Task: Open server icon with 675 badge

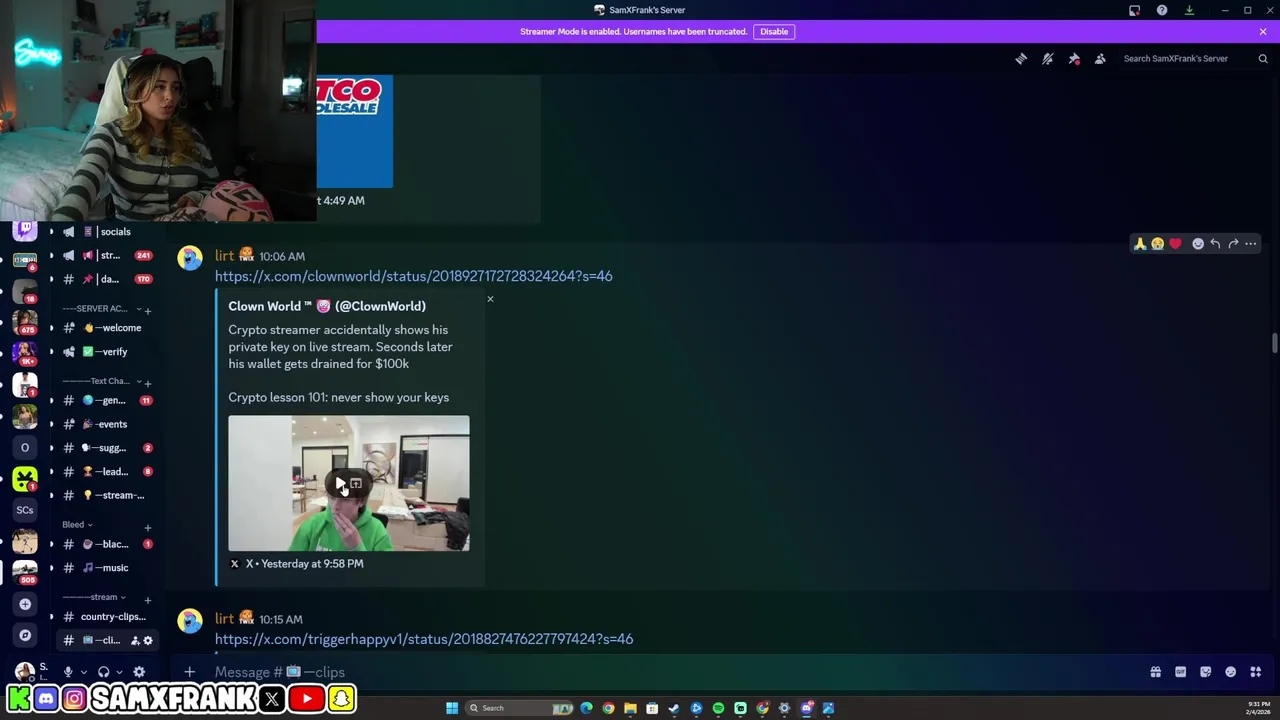Action: [25, 323]
